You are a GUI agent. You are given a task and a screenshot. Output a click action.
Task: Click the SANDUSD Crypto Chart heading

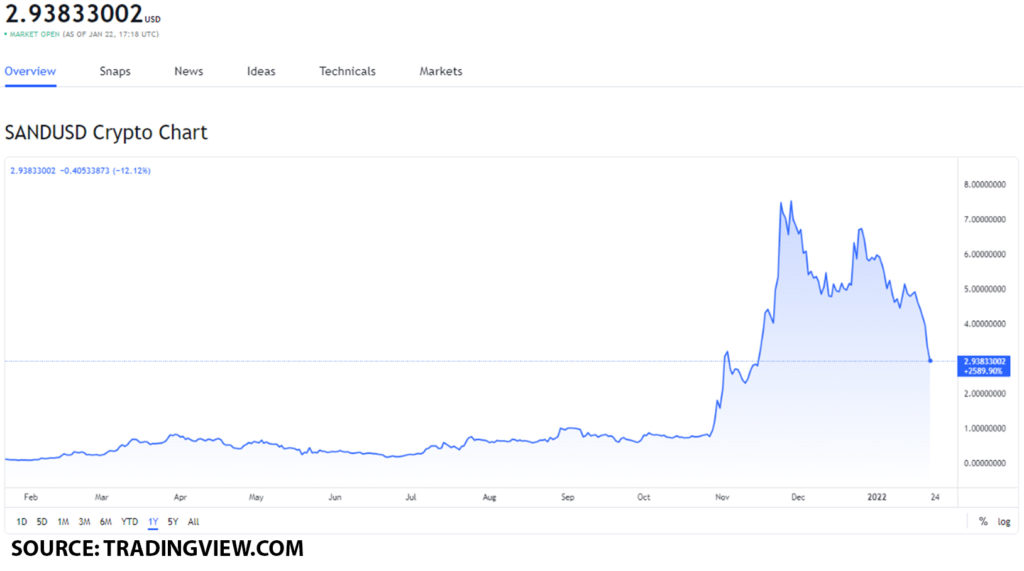pos(106,132)
